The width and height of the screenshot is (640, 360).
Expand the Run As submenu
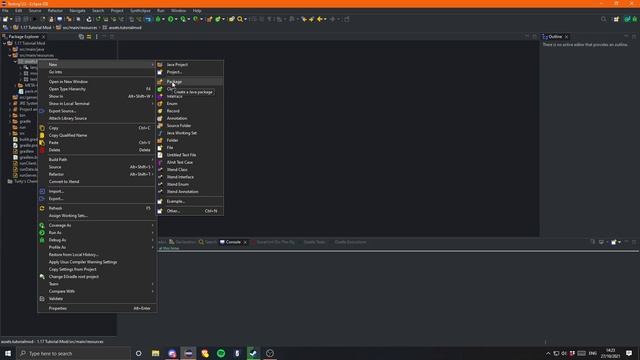(x=153, y=233)
